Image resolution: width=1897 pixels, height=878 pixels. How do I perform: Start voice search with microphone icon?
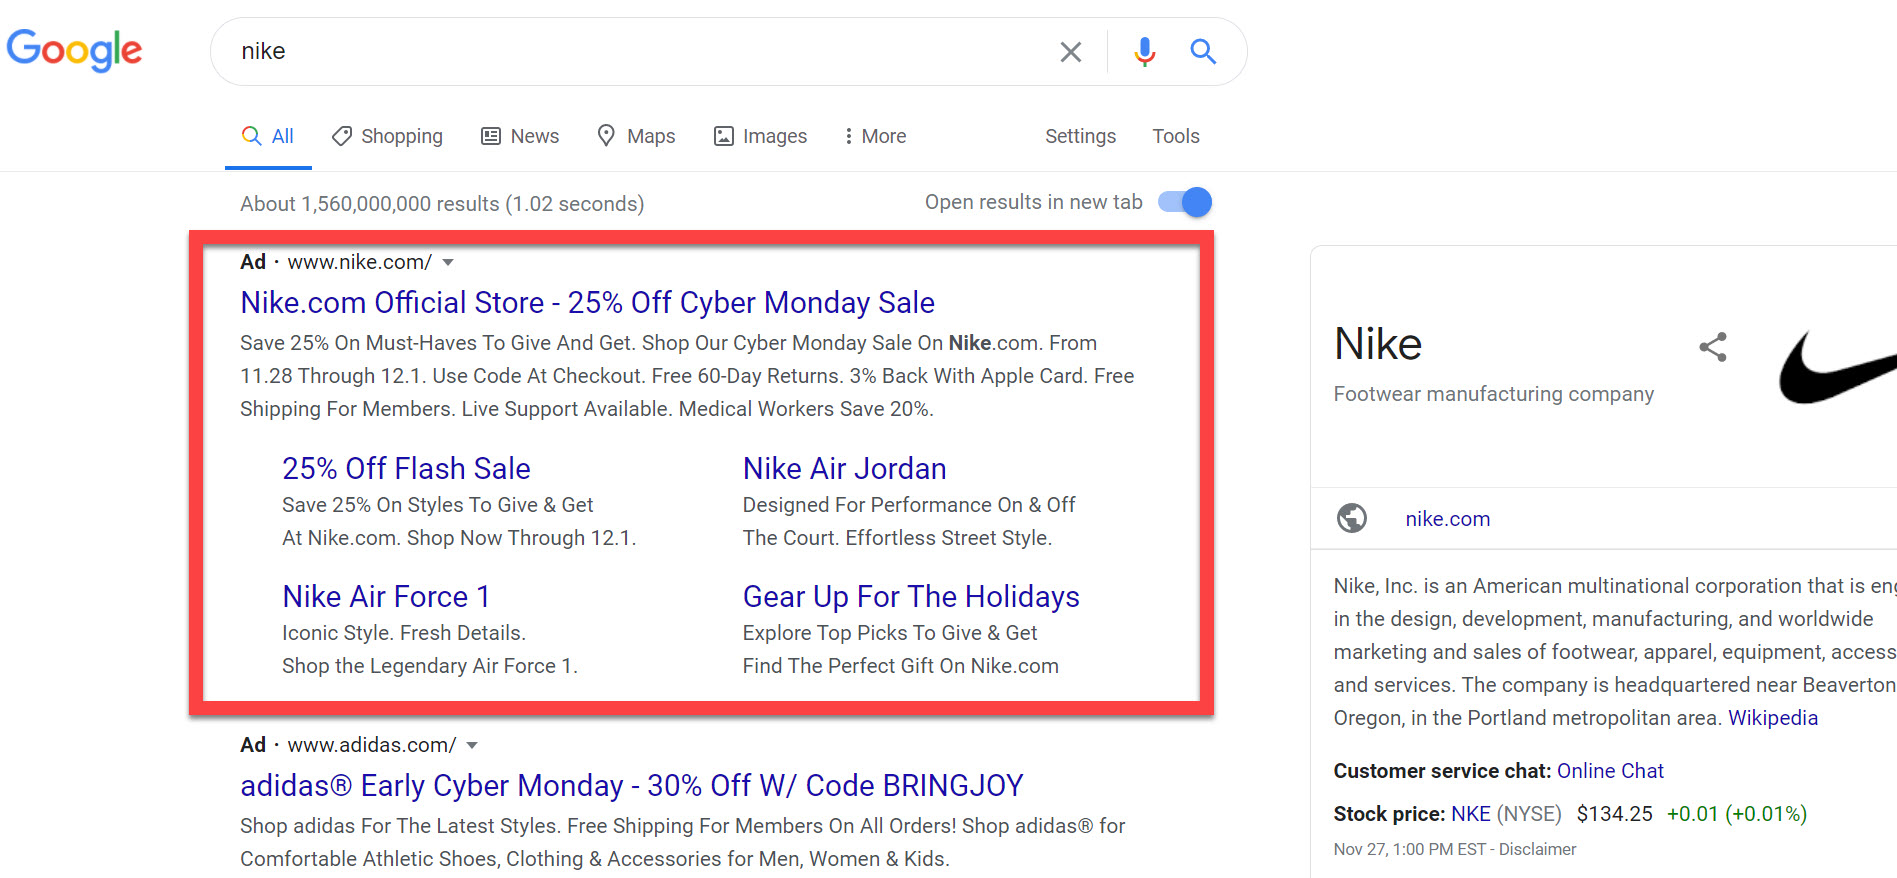[1145, 52]
